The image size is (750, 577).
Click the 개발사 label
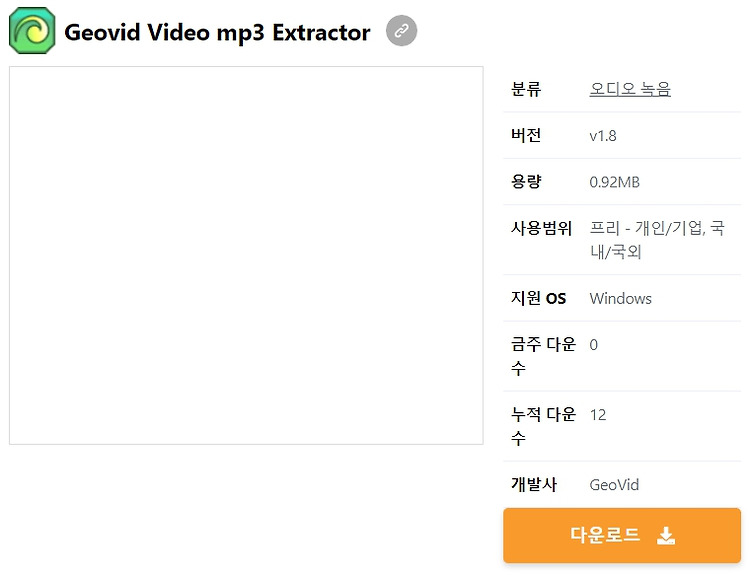tap(534, 484)
